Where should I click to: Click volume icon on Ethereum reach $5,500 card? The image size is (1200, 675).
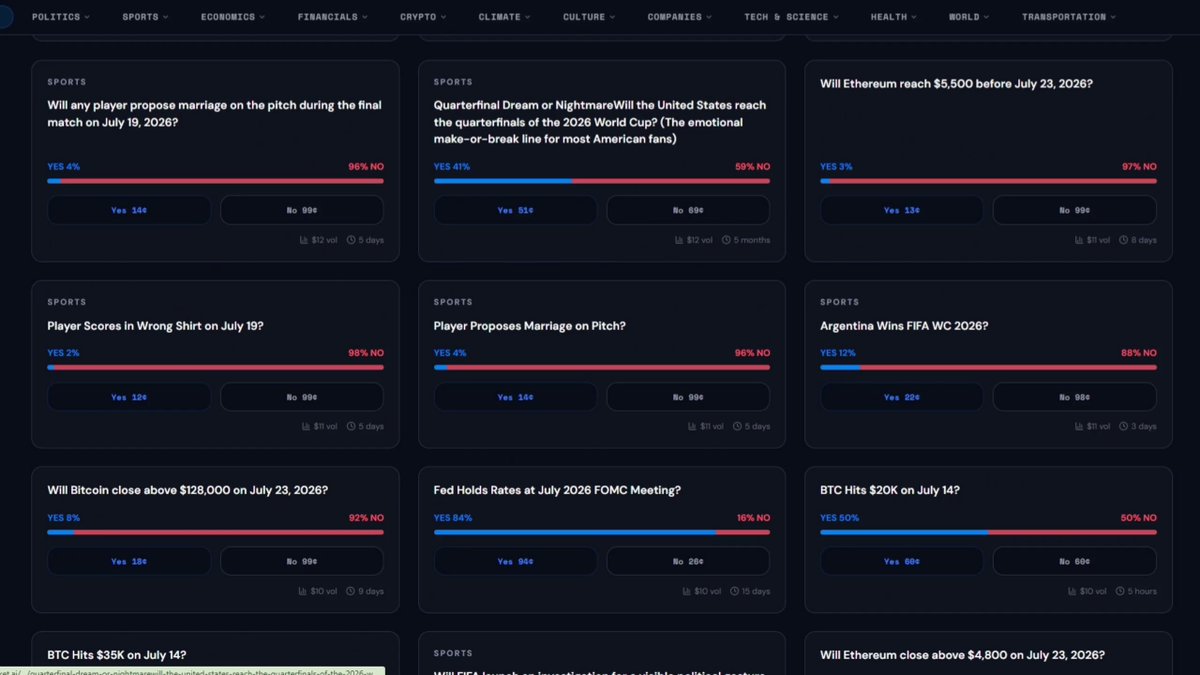tap(1078, 240)
